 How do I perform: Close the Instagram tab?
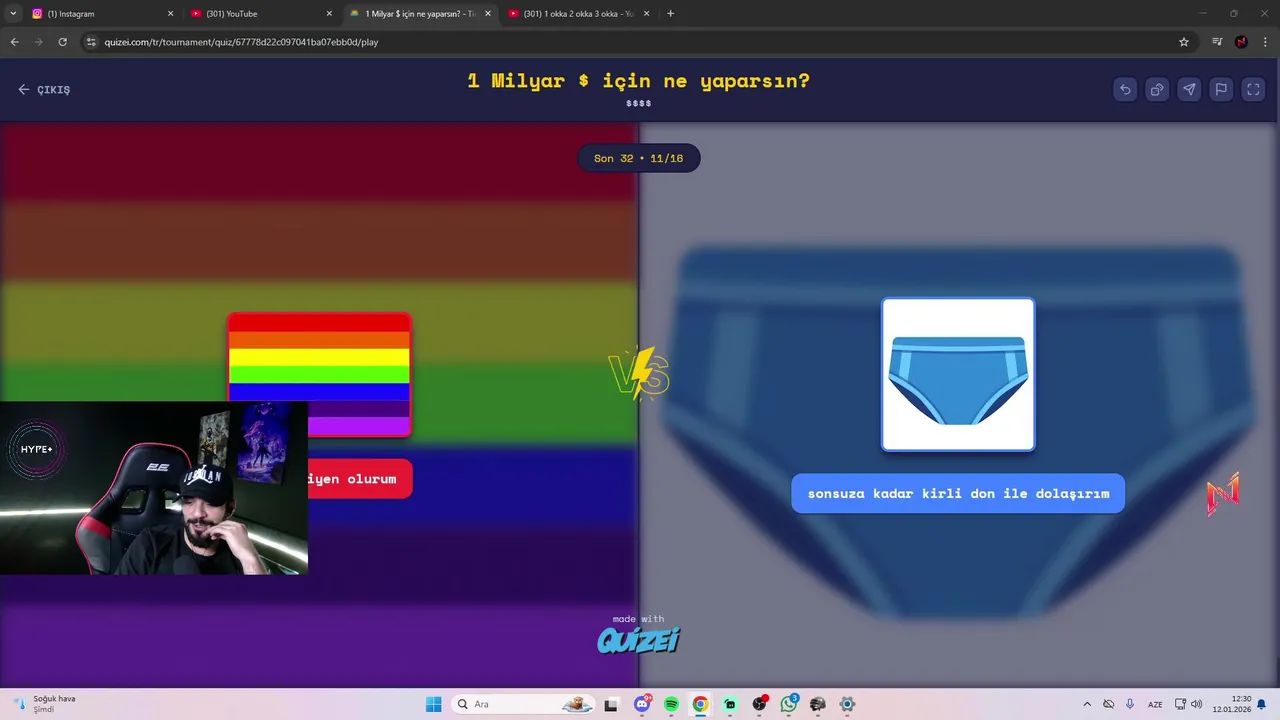click(x=170, y=14)
